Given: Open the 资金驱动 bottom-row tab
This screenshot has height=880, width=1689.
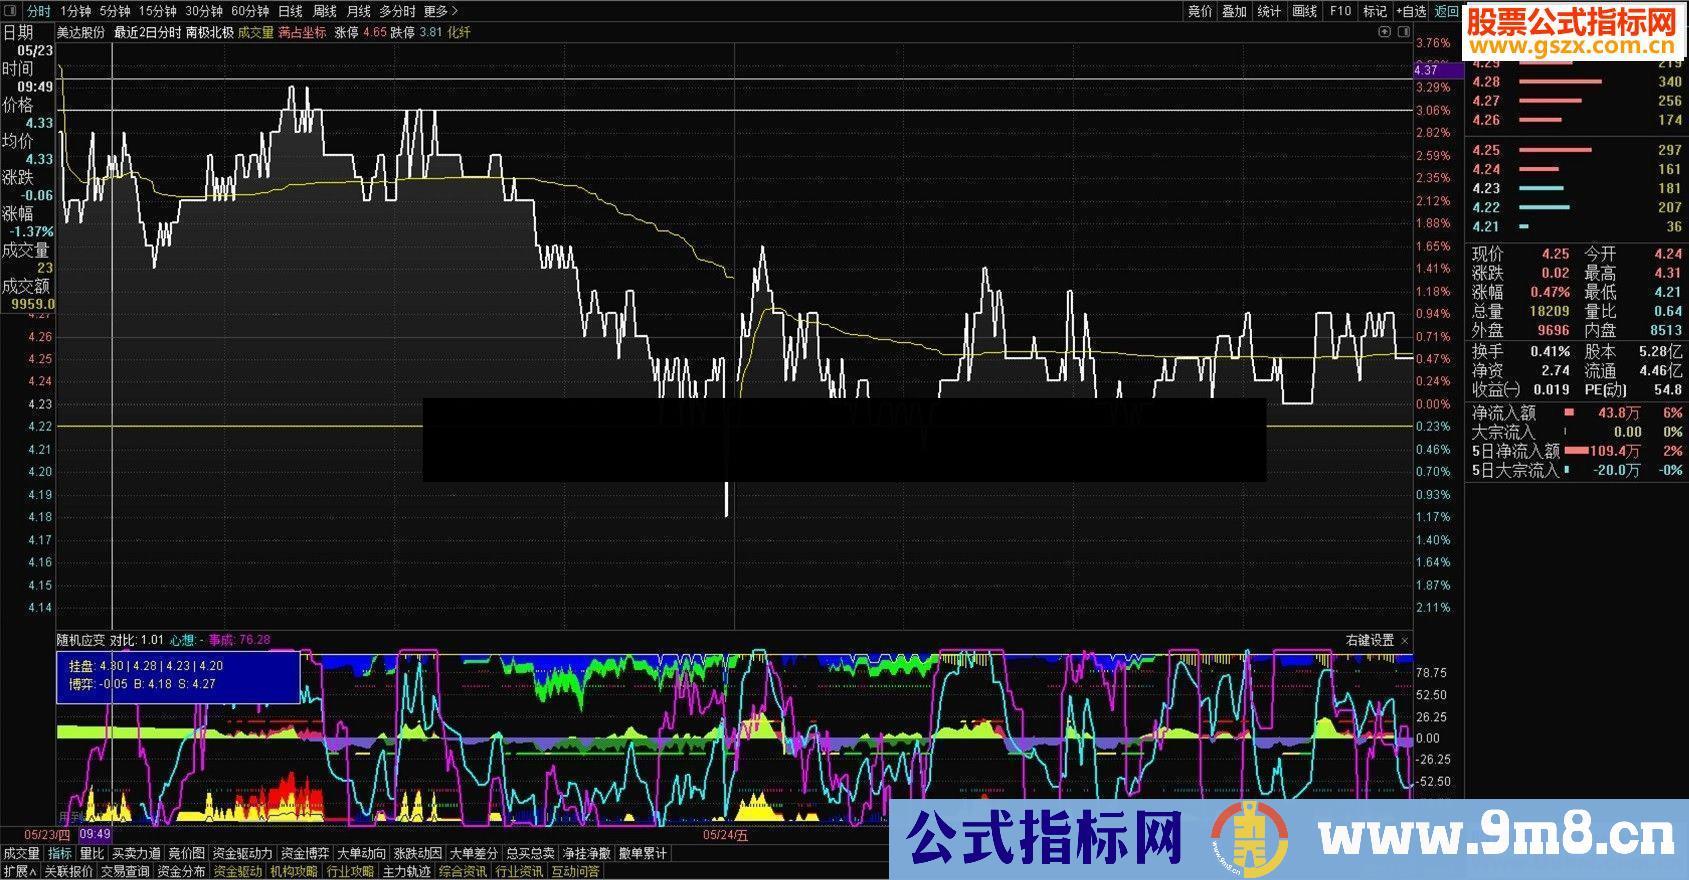Looking at the screenshot, I should (238, 871).
